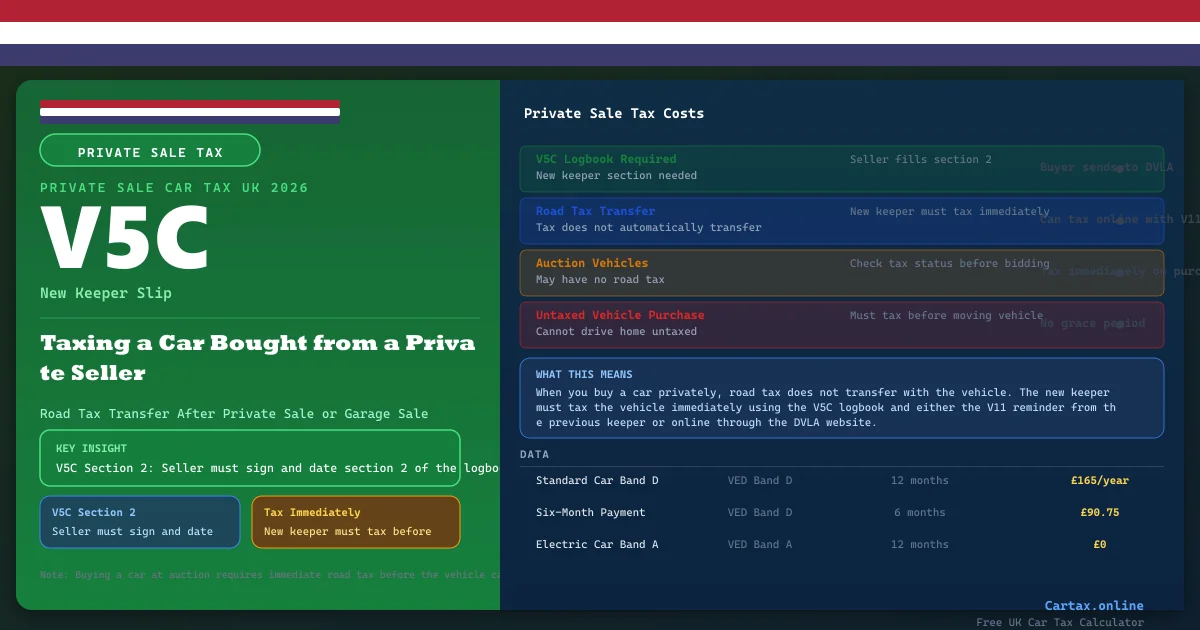Click the dot in the V5C Logbook row
Viewport: 1200px width, 630px height.
tap(1119, 169)
